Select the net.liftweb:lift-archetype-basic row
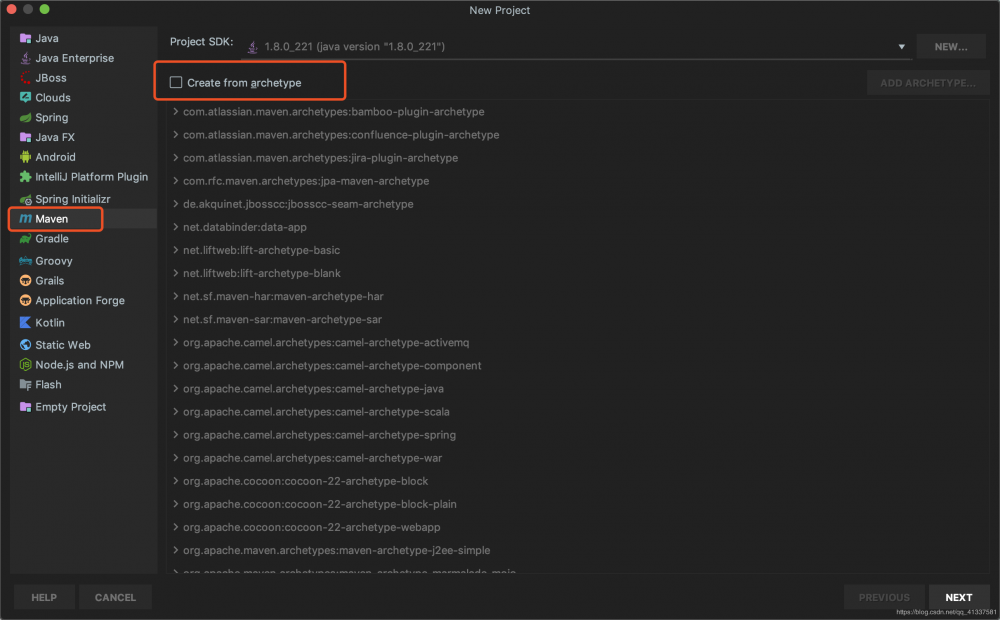 pyautogui.click(x=261, y=250)
